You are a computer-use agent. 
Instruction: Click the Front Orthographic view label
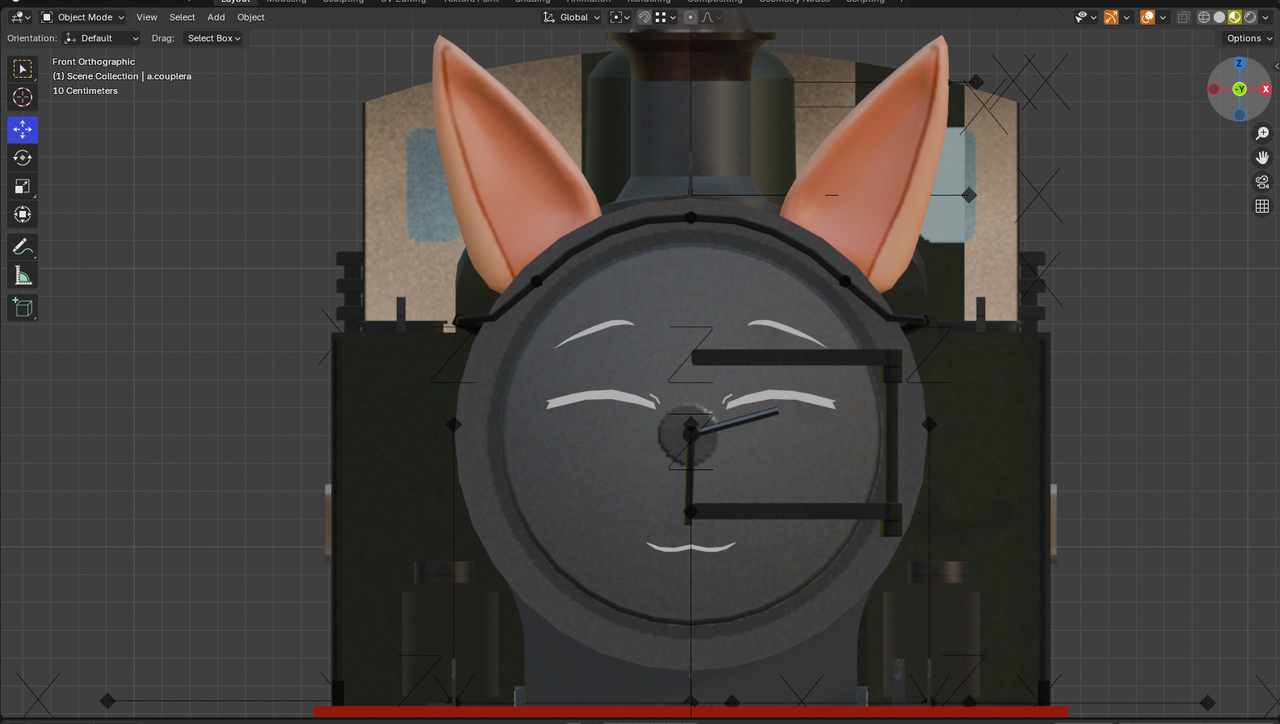(93, 62)
